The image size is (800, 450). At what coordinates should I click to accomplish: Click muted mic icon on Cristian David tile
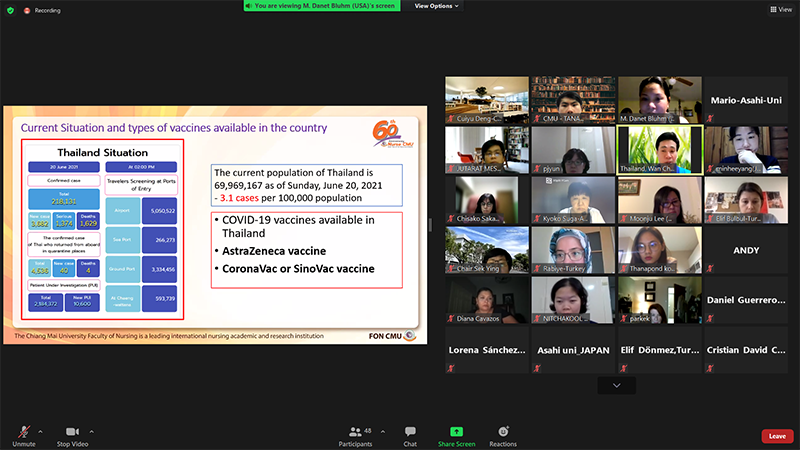click(x=710, y=368)
